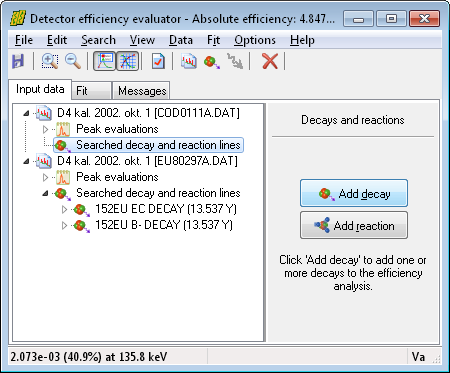Screen dimensions: 450x373
Task: Click the application icon in title bar
Action: click(x=18, y=19)
